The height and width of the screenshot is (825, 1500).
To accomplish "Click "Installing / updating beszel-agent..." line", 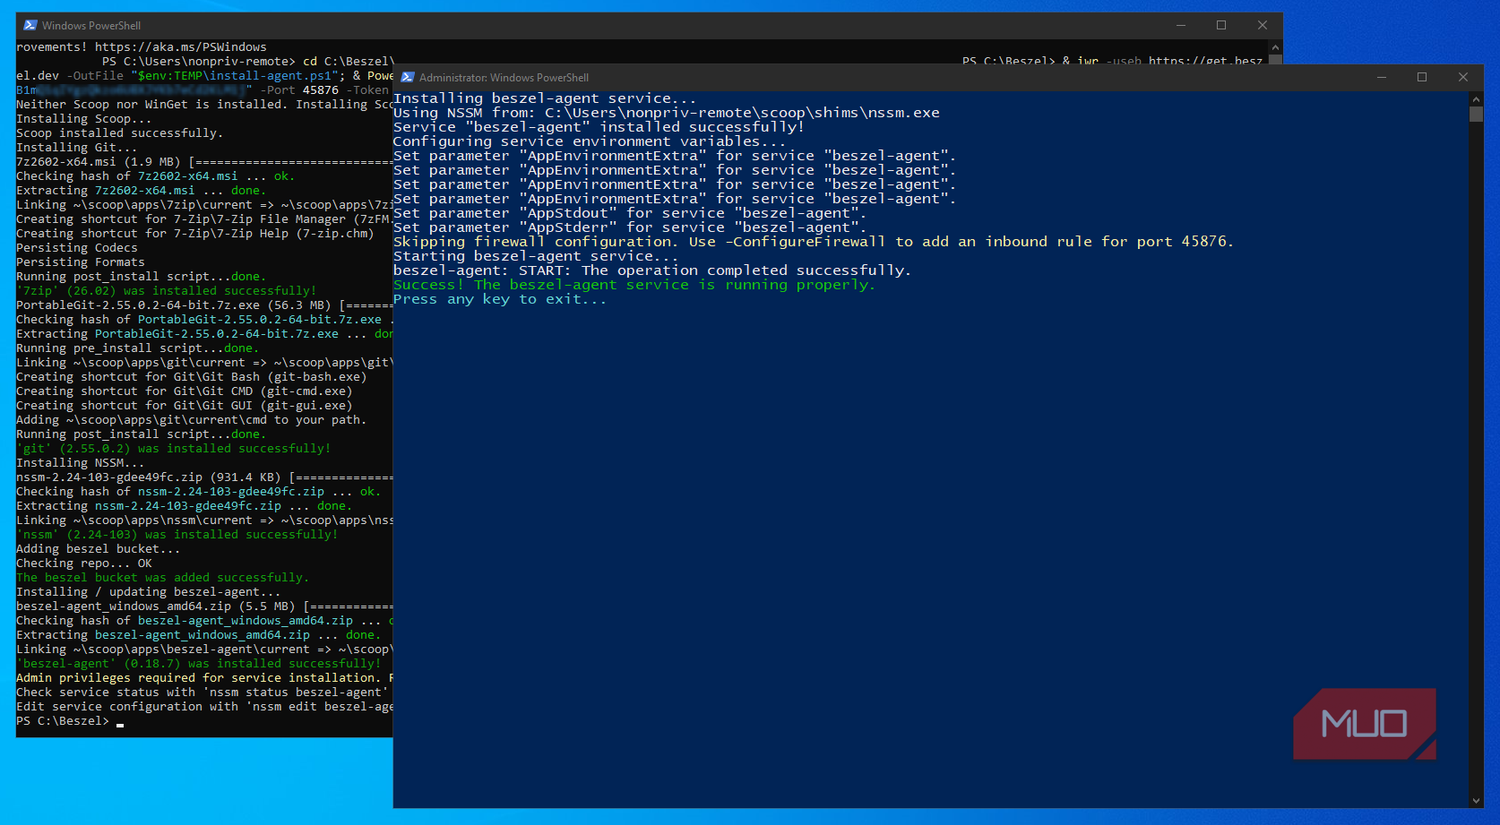I will 148,592.
